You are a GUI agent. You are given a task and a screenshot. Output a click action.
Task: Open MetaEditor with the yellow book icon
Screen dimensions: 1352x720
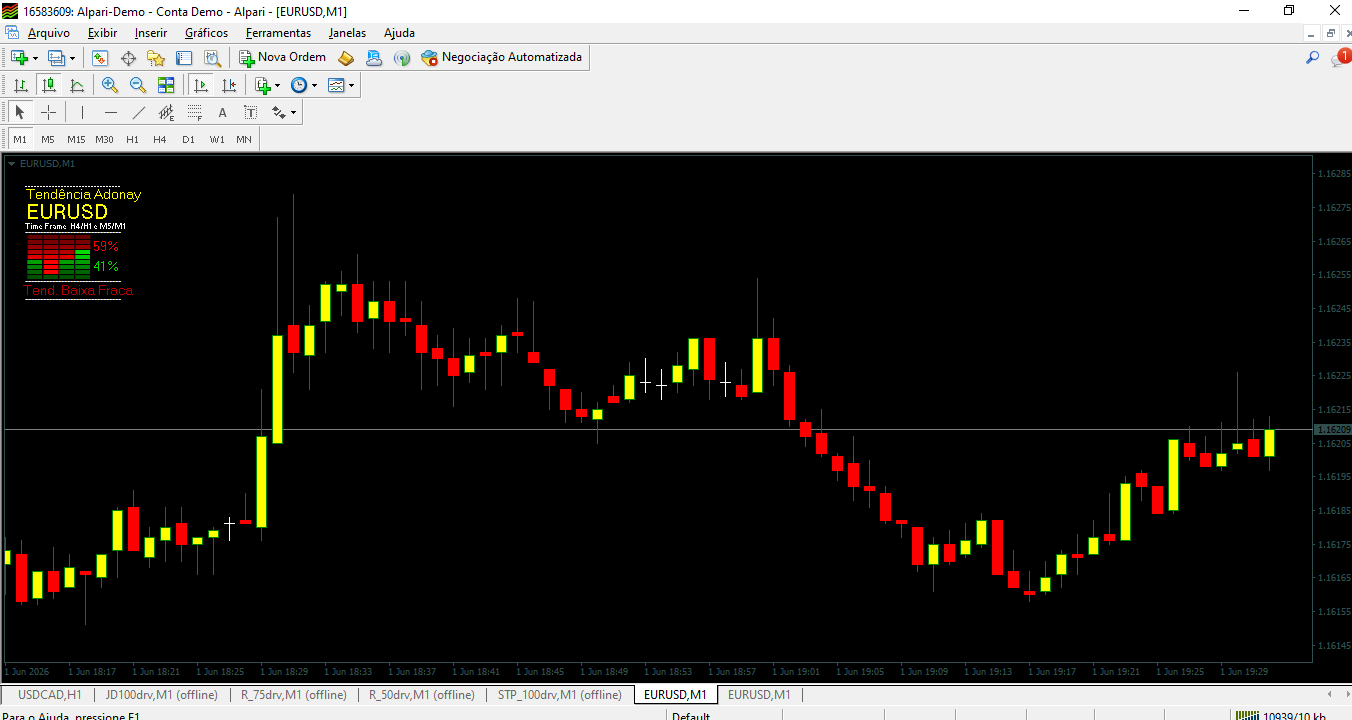[346, 58]
